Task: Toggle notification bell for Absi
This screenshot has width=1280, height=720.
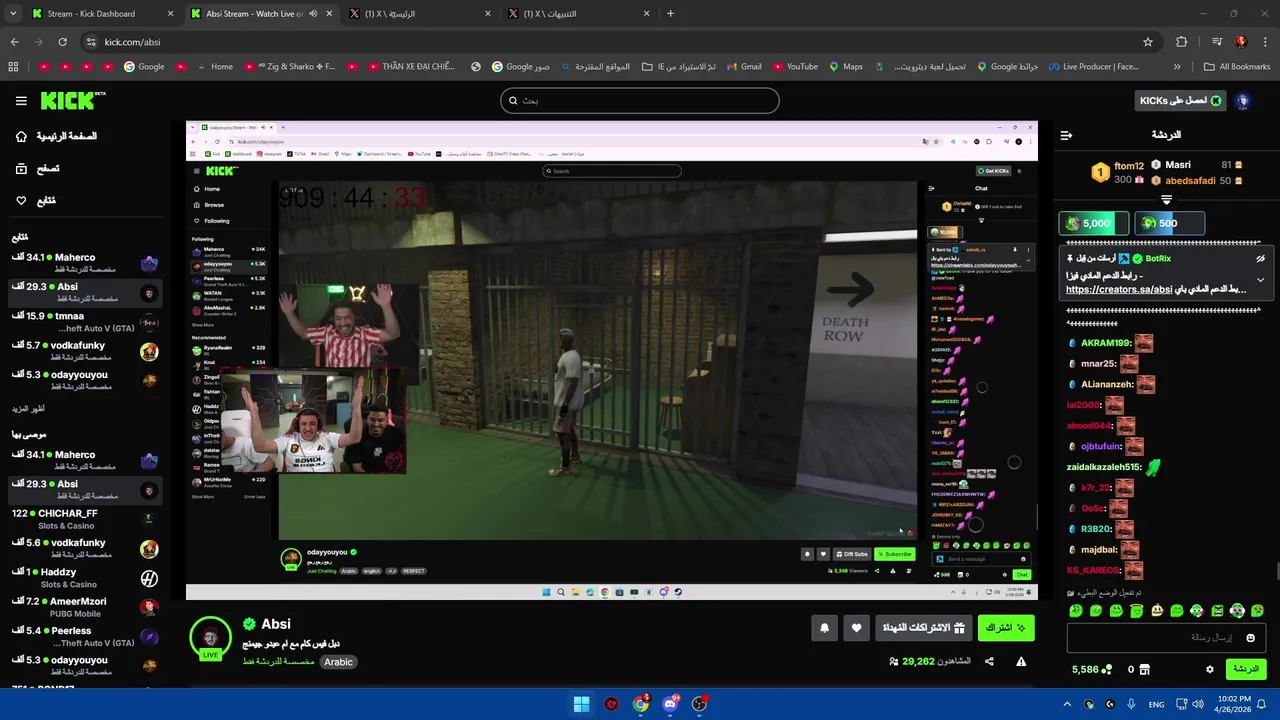Action: pos(824,628)
